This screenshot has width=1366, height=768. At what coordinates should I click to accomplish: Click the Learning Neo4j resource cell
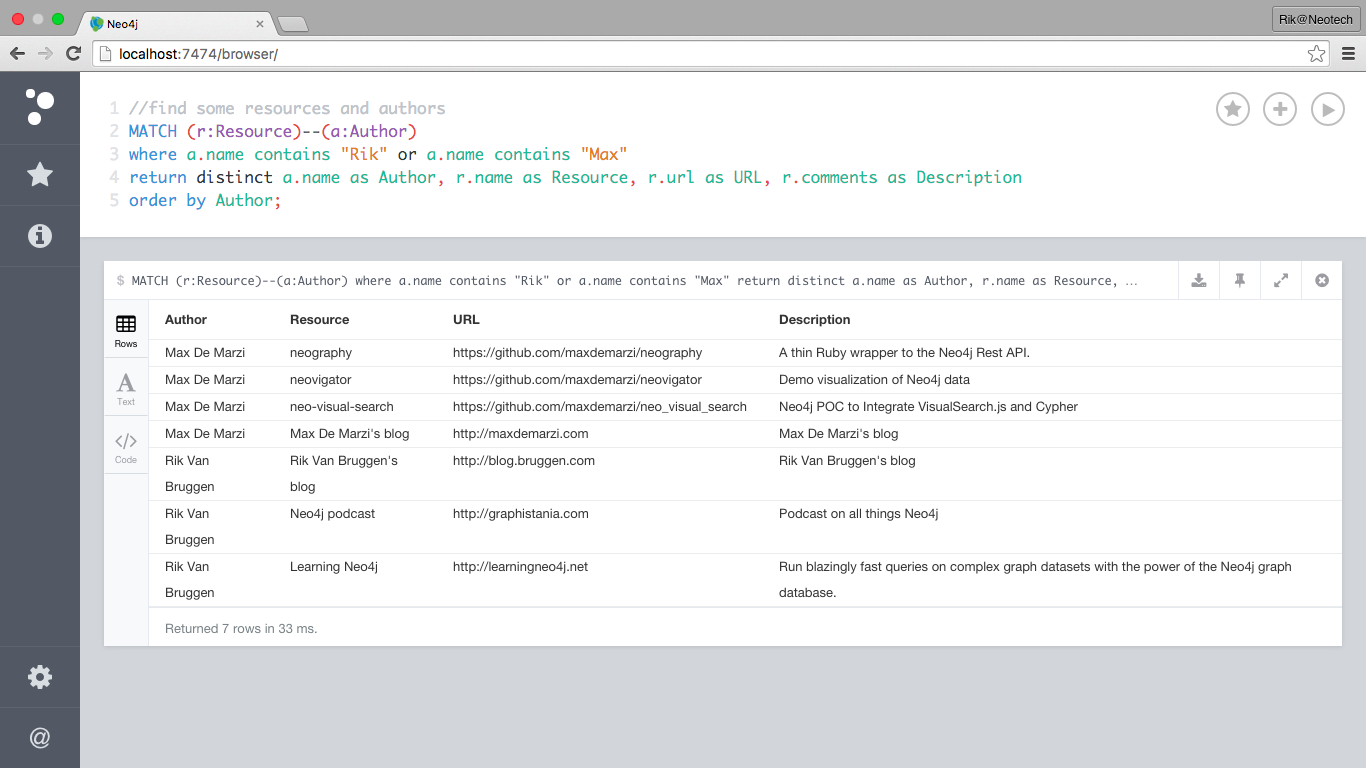coord(334,567)
